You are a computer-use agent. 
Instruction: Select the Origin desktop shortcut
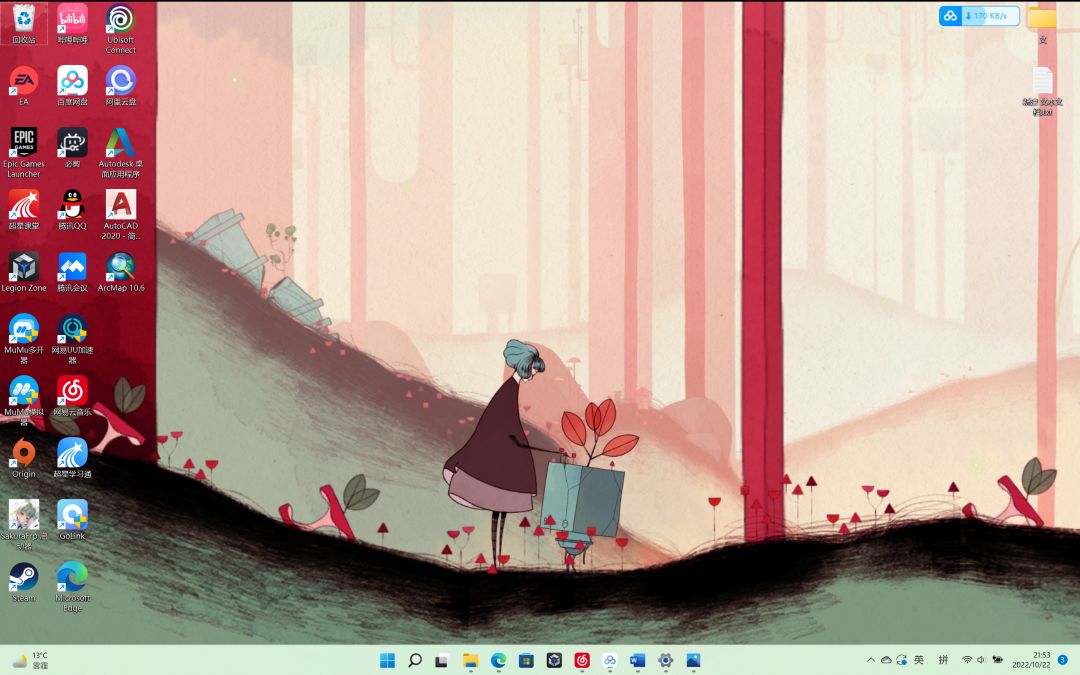(x=24, y=457)
